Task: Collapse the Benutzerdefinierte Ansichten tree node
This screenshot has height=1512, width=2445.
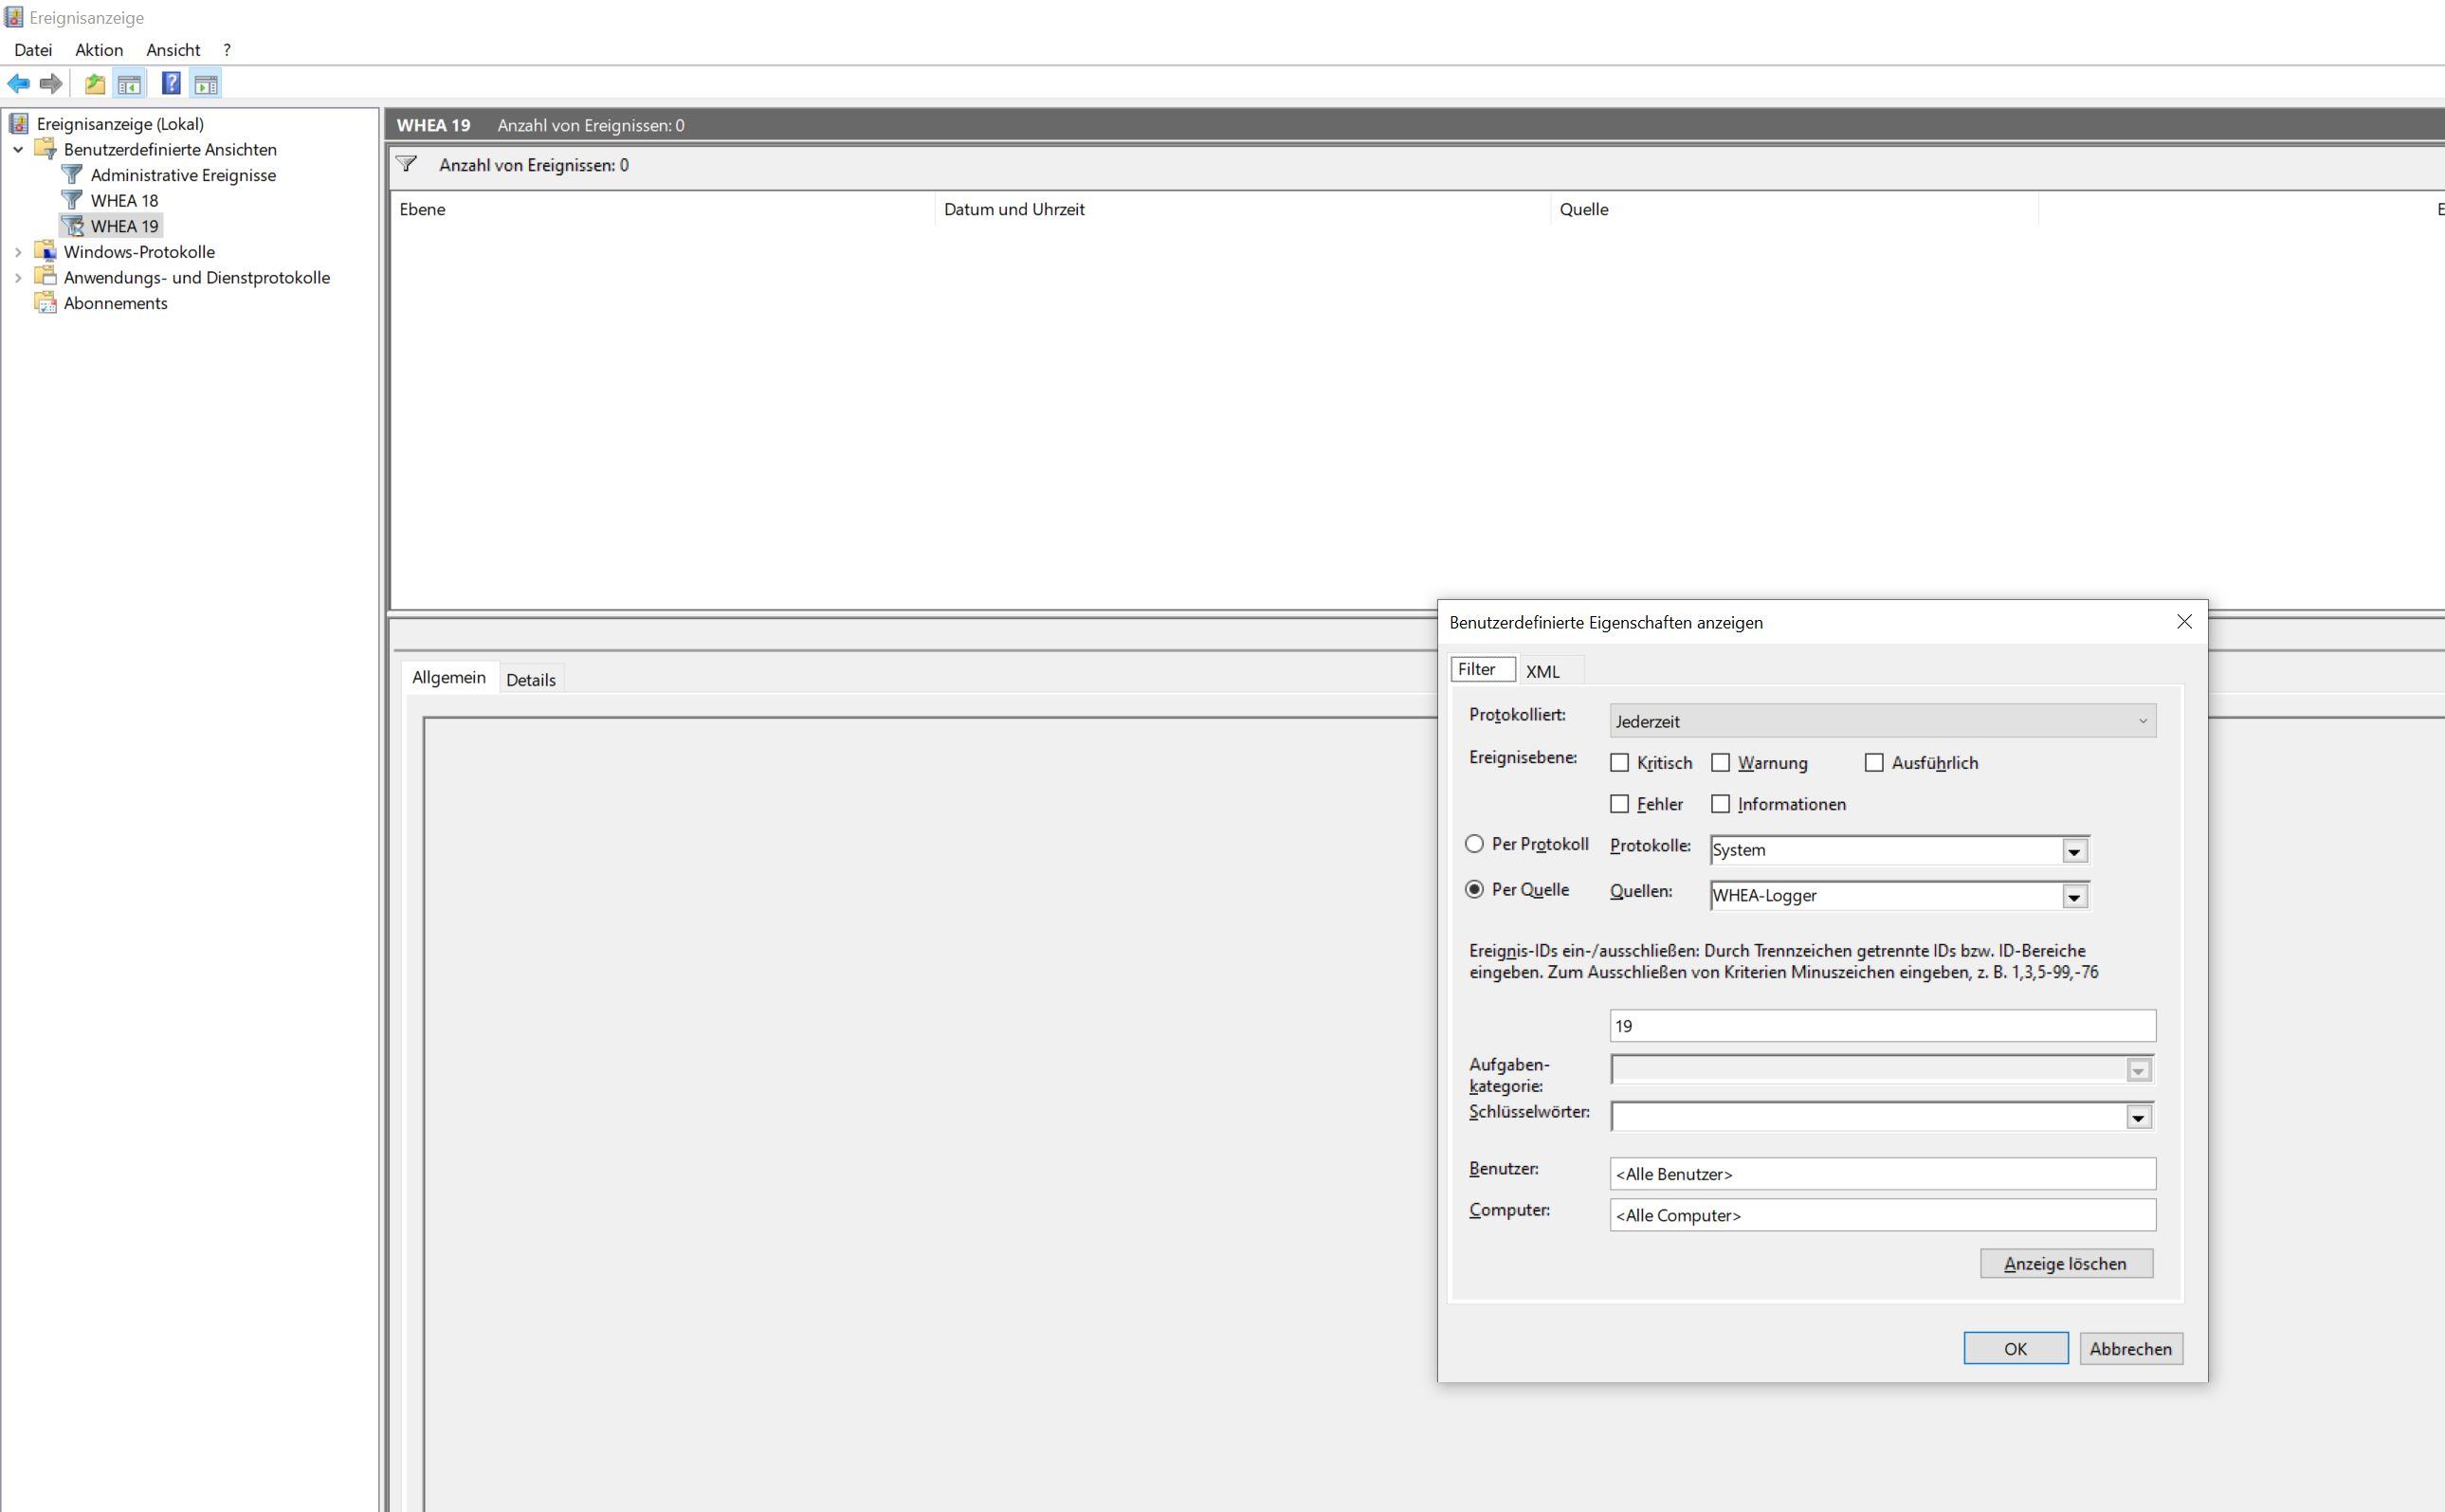Action: click(x=18, y=149)
